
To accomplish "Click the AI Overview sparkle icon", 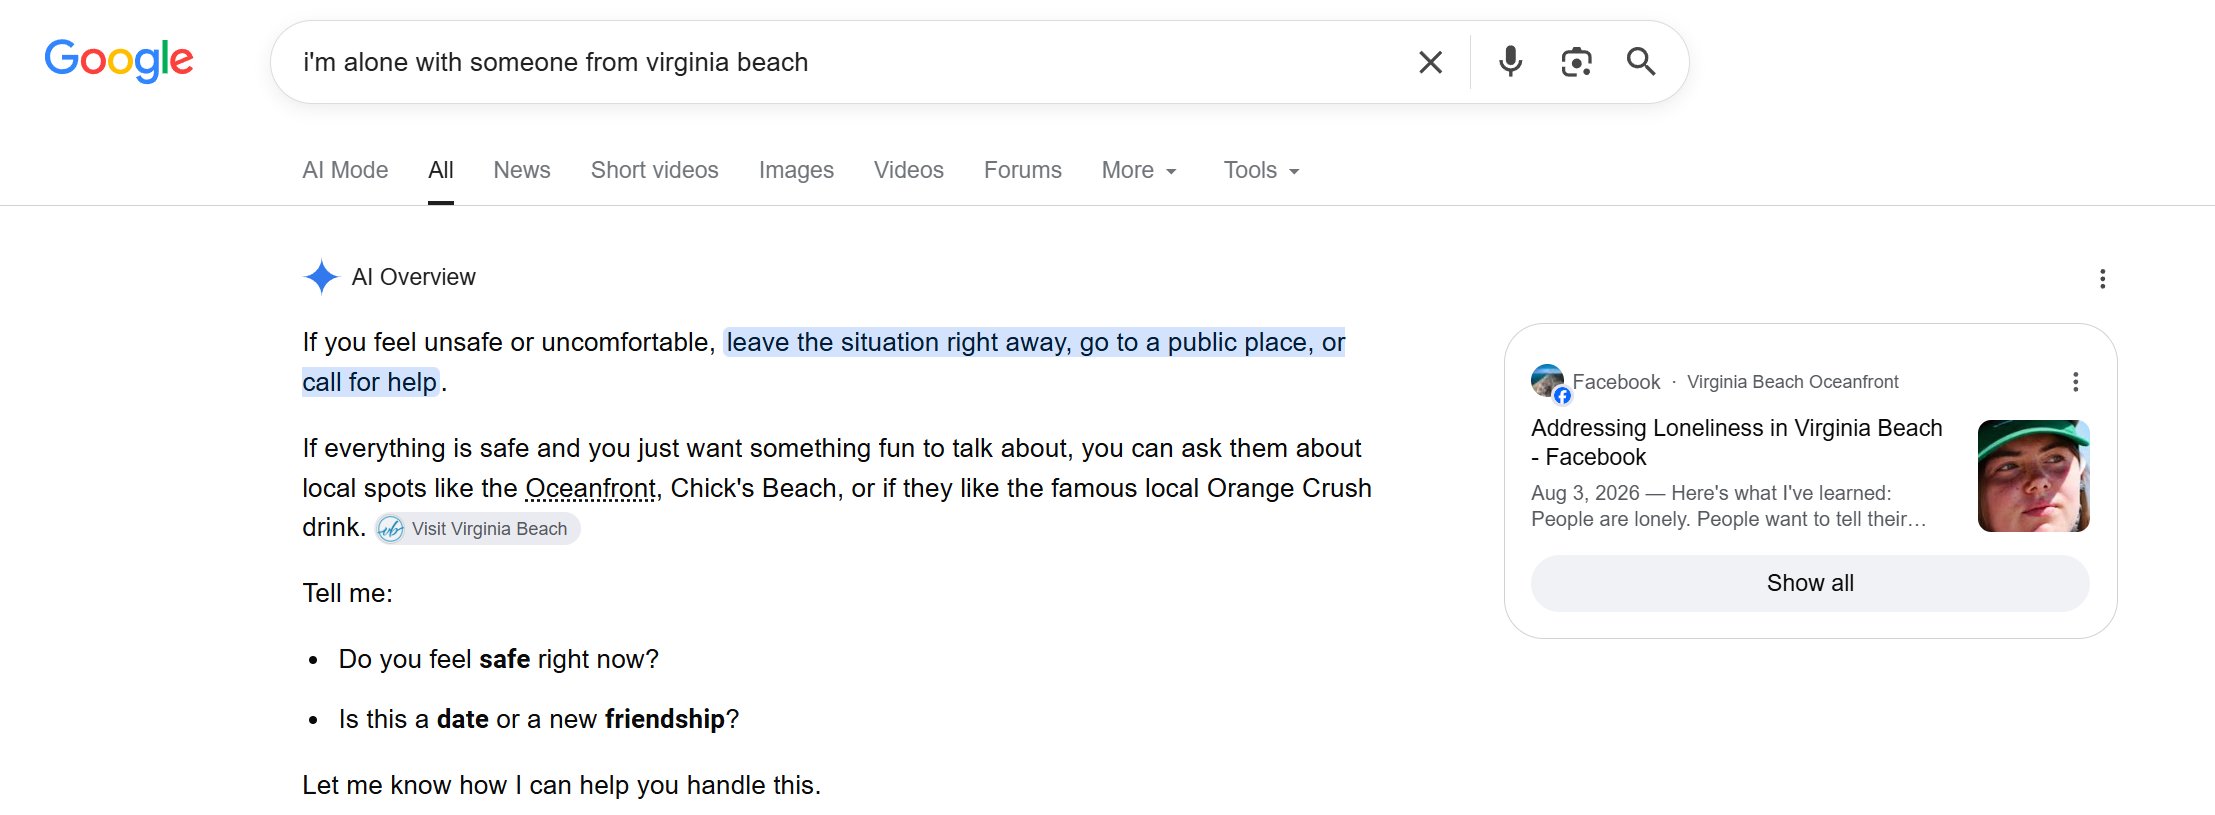I will (x=321, y=277).
